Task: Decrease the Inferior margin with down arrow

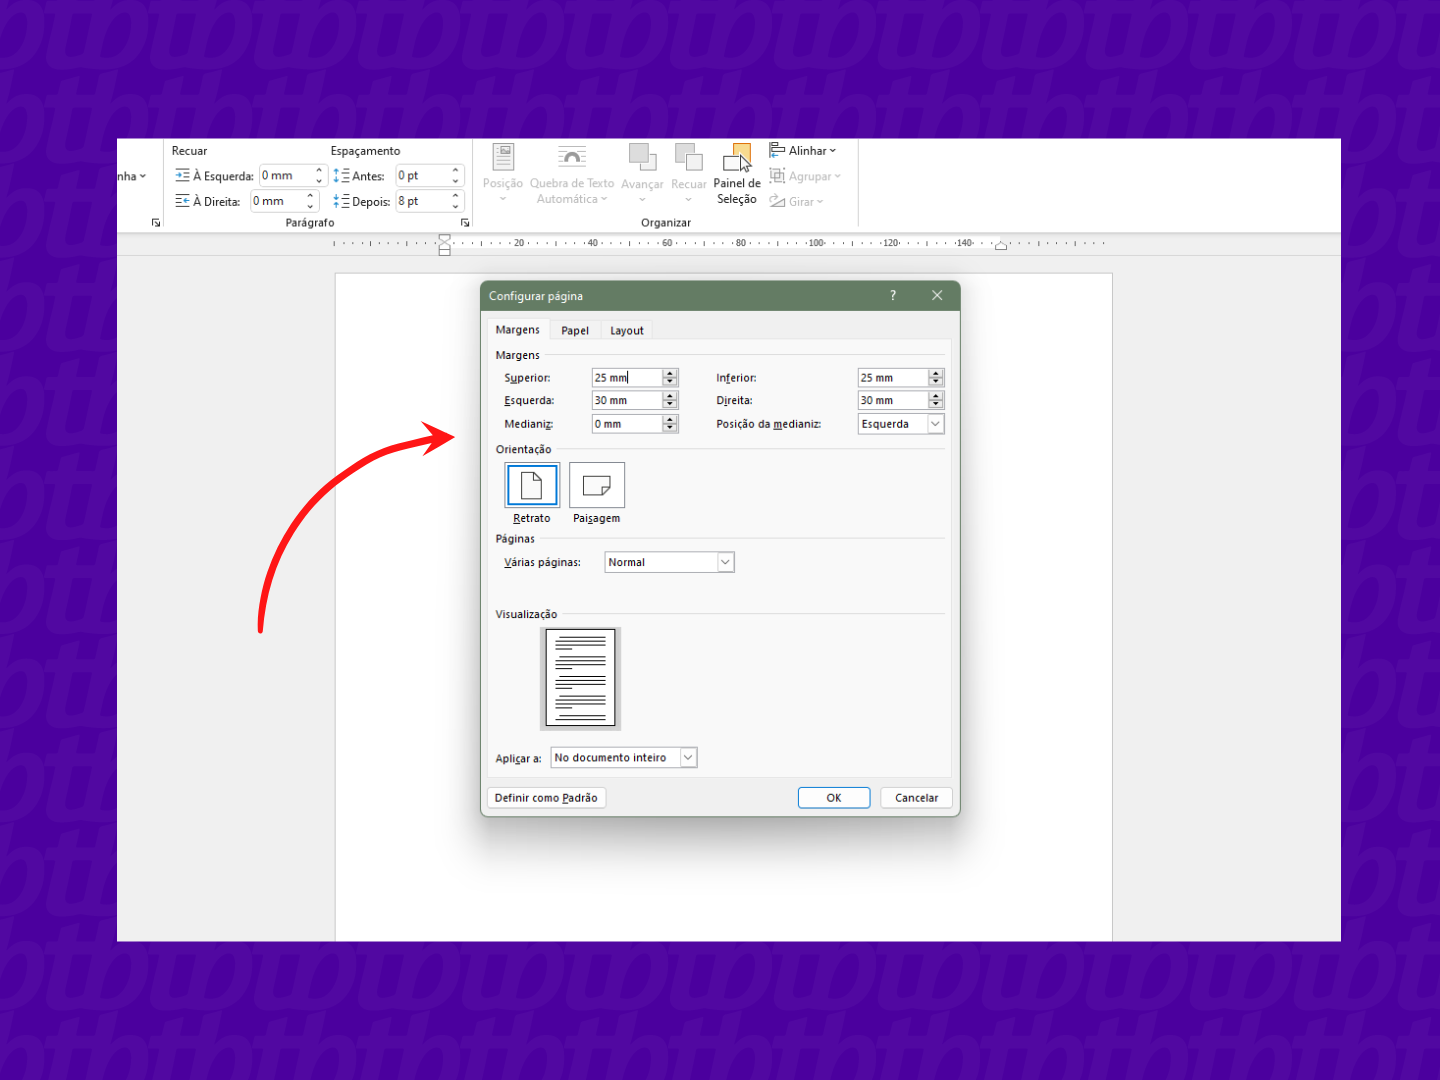Action: point(936,382)
